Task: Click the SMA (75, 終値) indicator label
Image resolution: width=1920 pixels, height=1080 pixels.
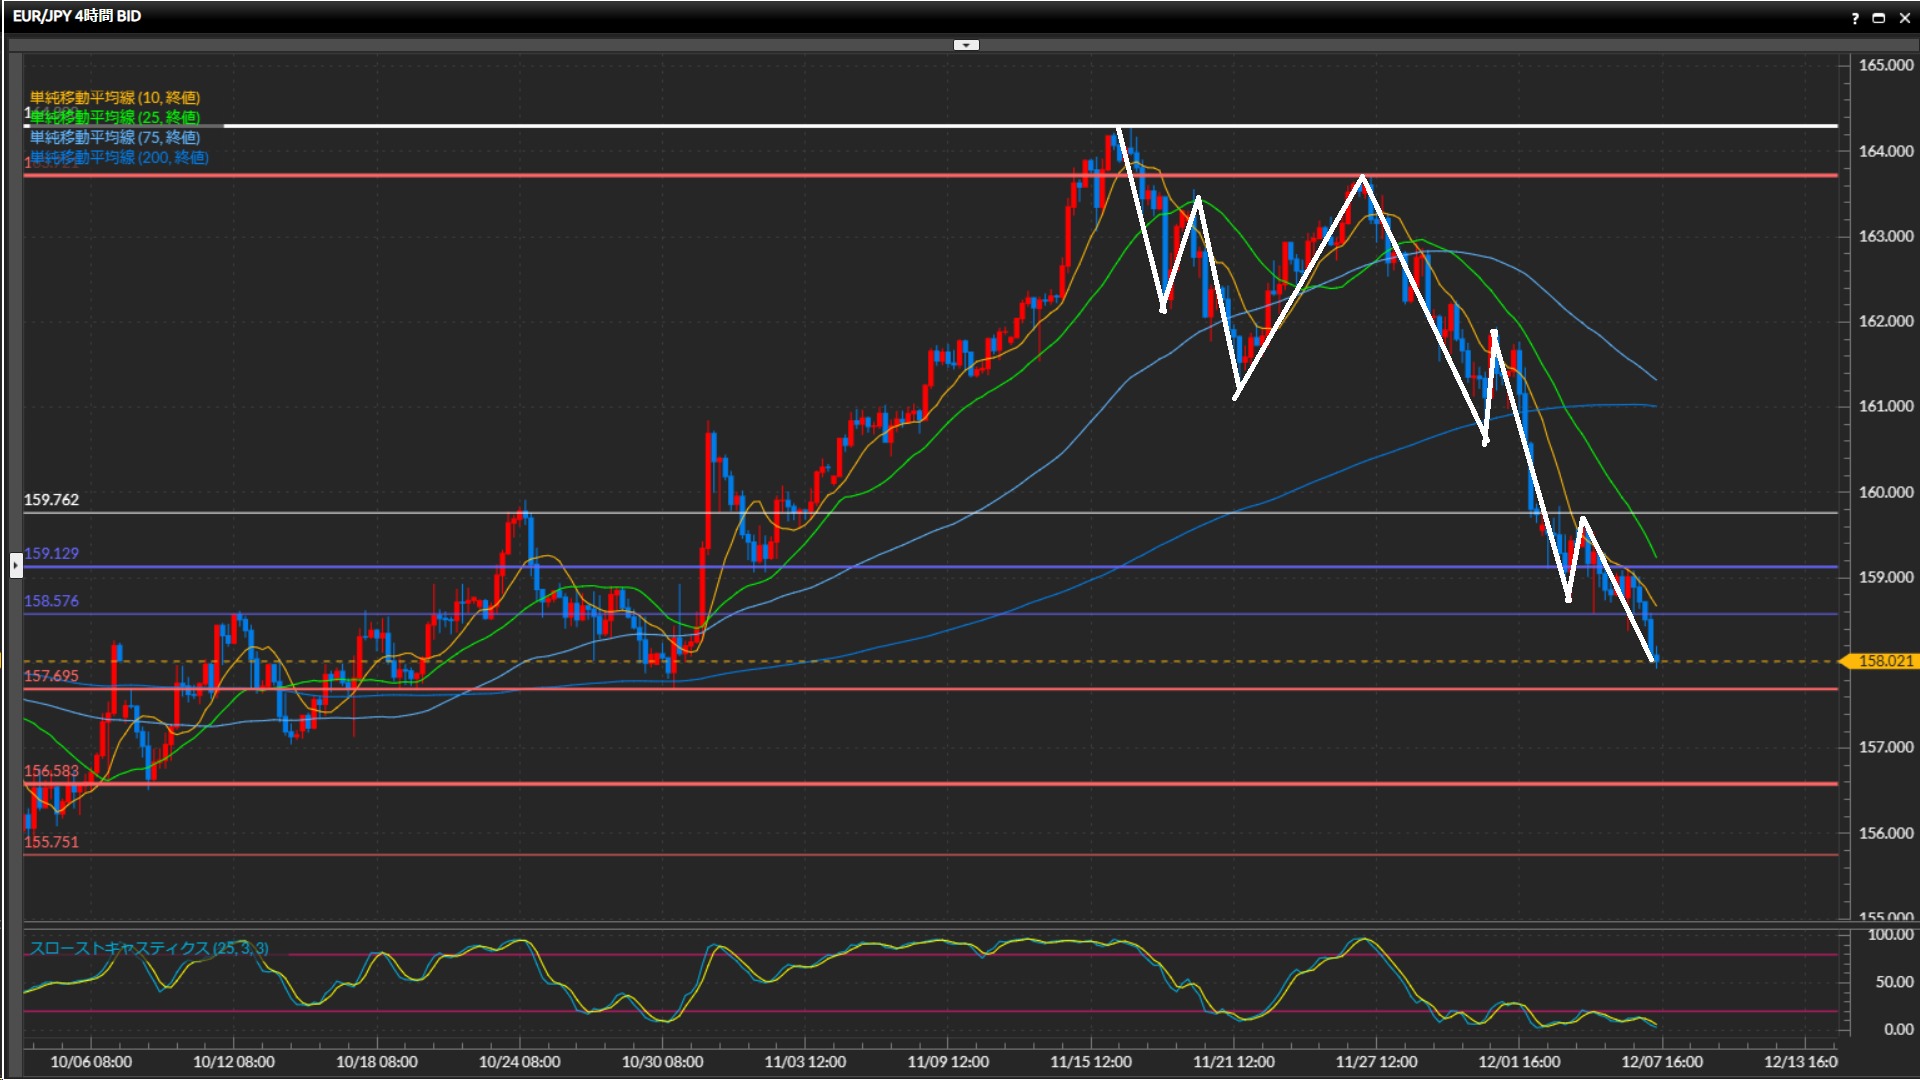Action: [x=115, y=137]
